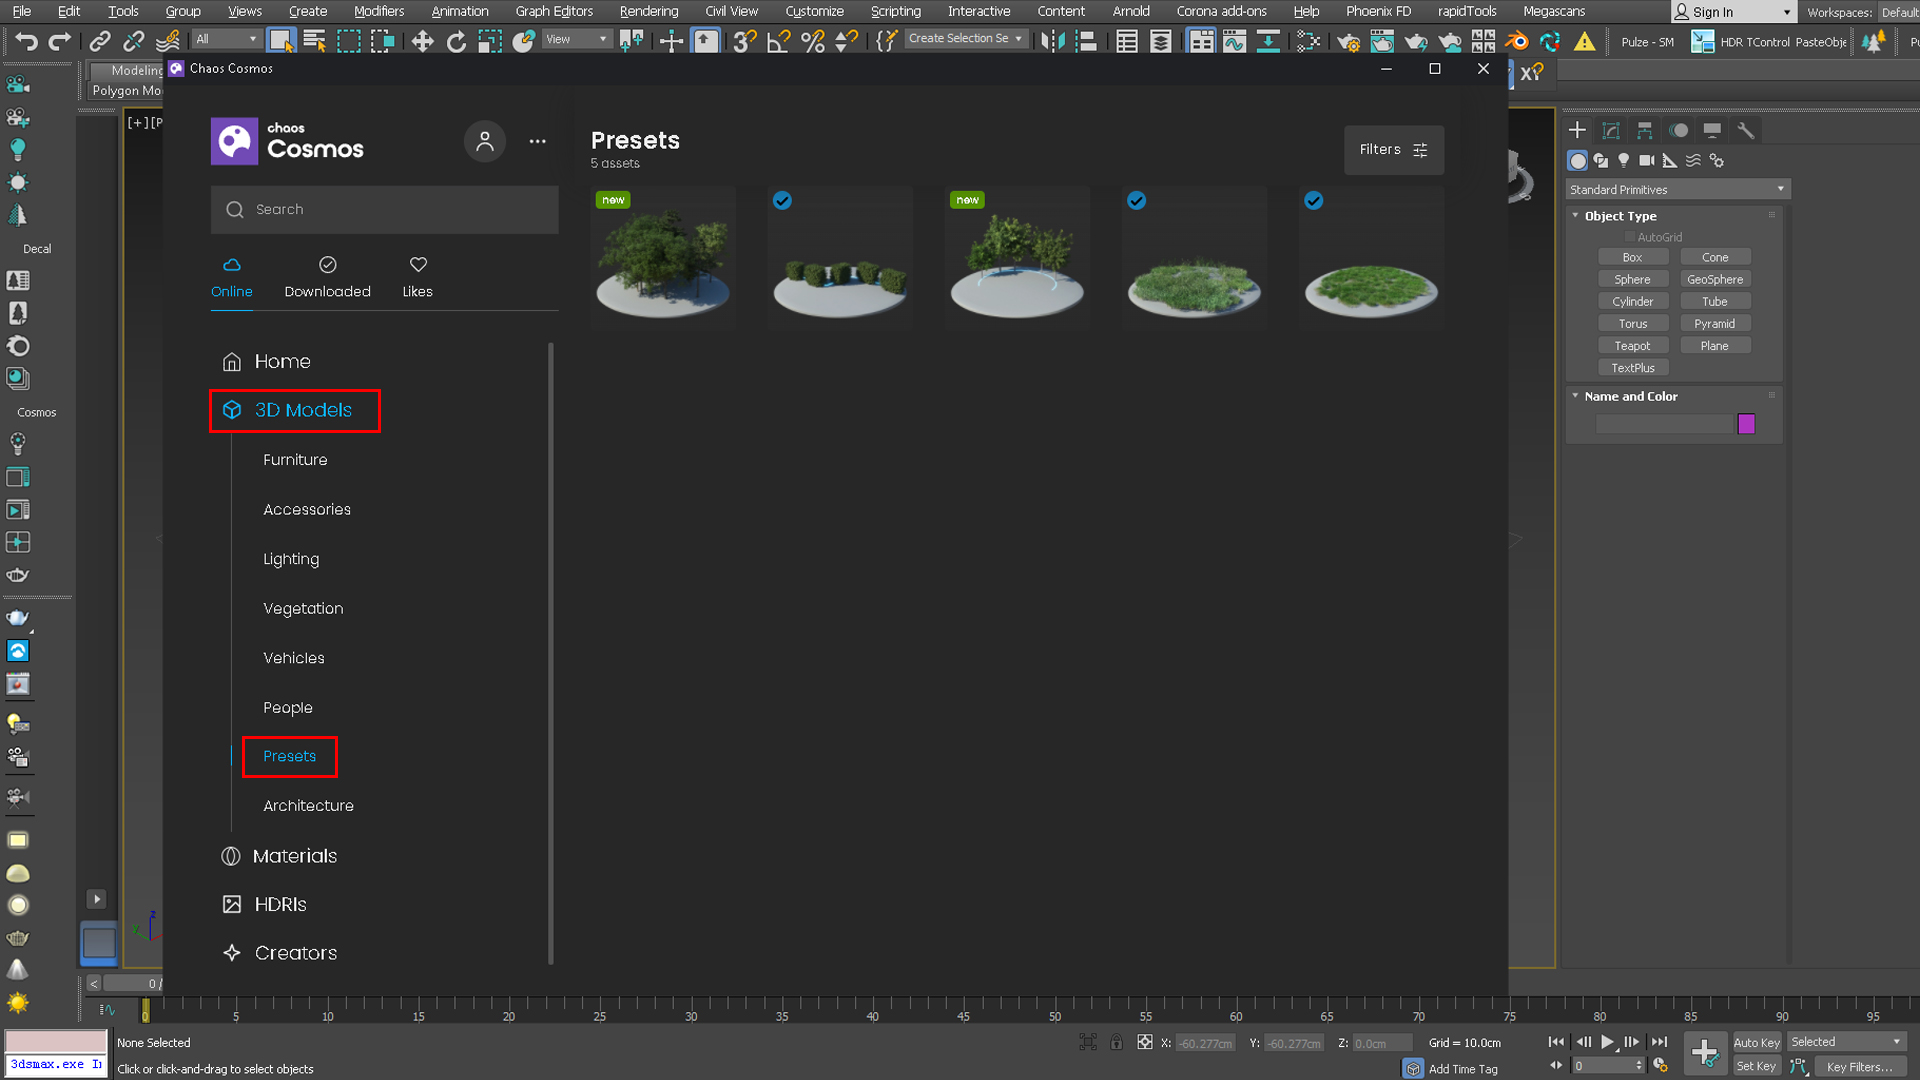Open the Cosmos account profile icon
The width and height of the screenshot is (1920, 1080).
pos(484,141)
